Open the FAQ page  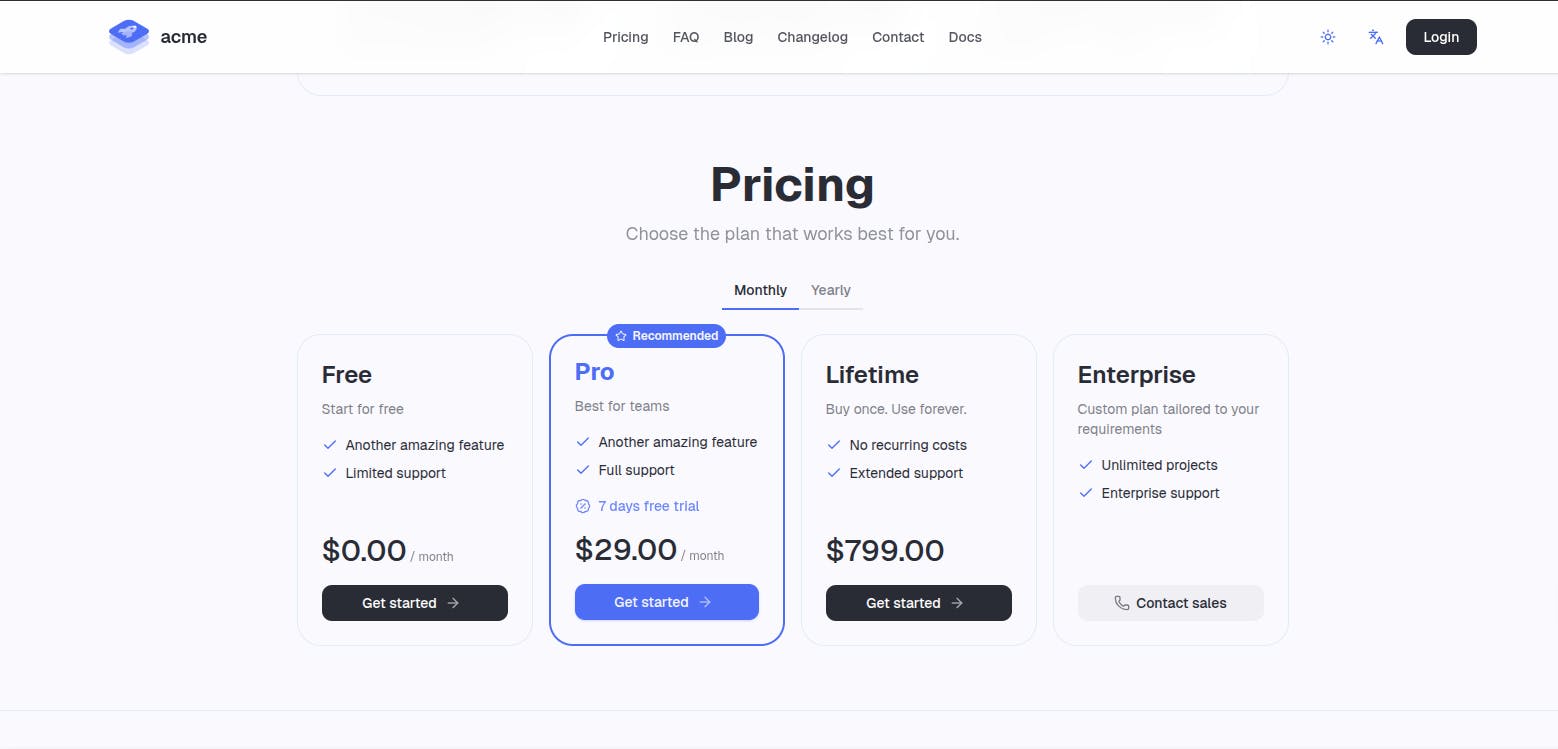point(686,37)
